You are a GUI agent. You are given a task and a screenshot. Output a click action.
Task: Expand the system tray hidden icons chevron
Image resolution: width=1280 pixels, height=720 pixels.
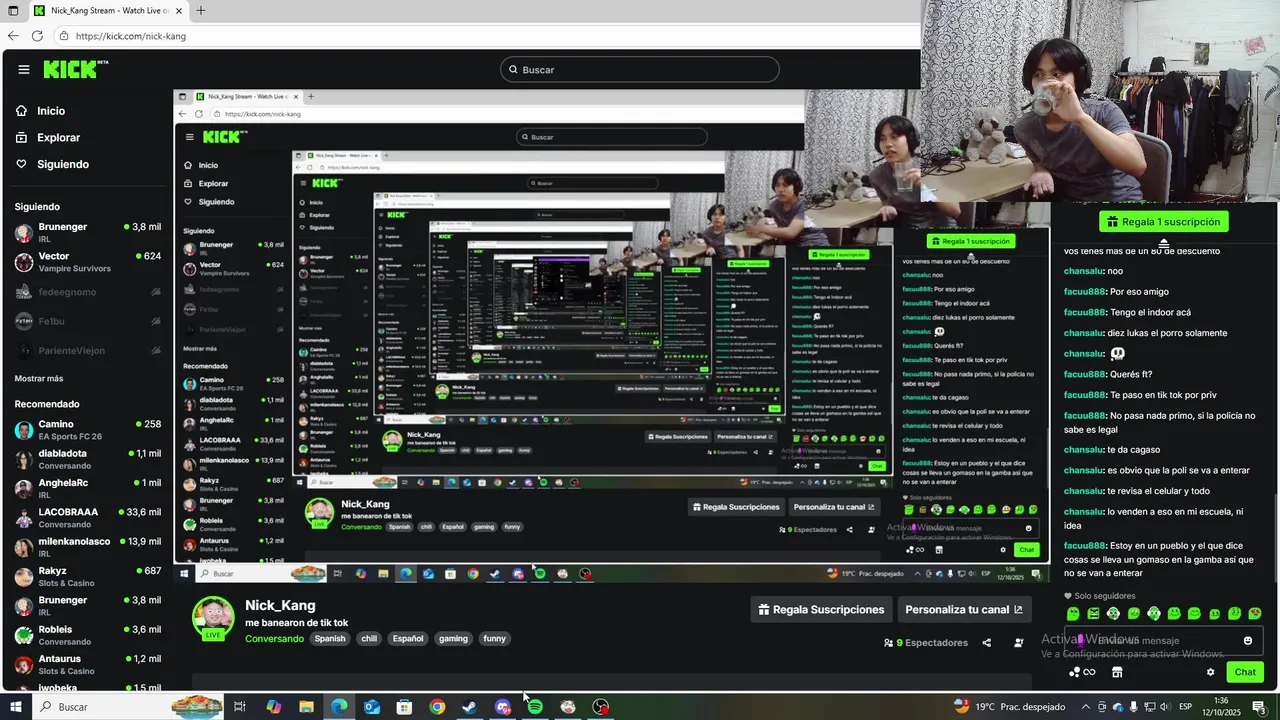(x=1084, y=707)
